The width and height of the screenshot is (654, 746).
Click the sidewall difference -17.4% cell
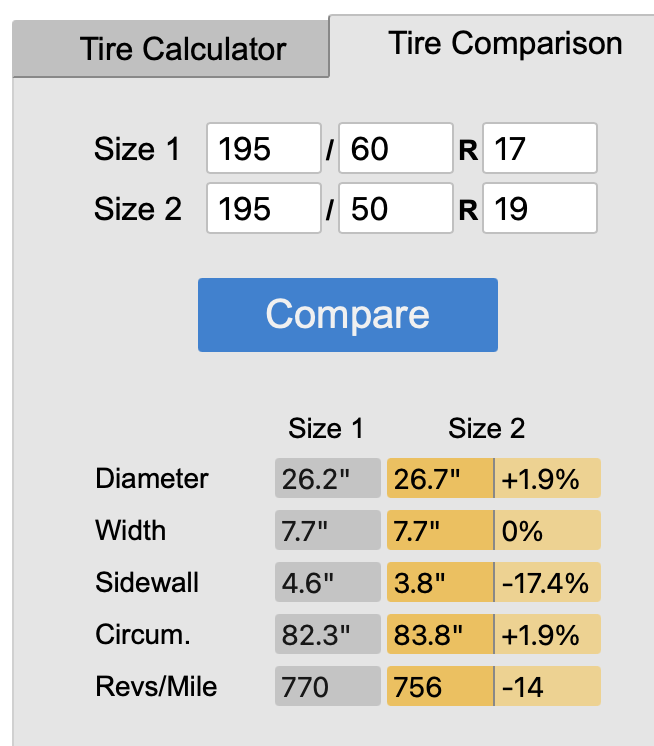[x=548, y=582]
